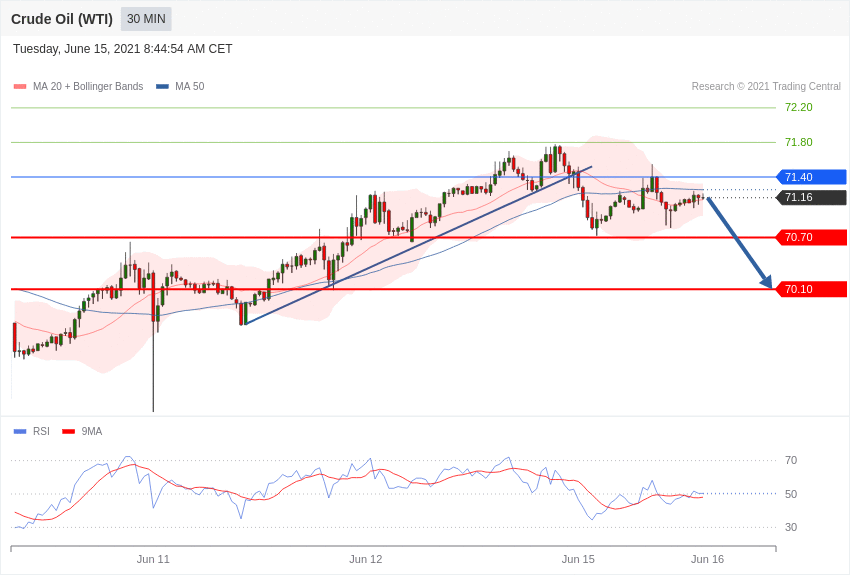Viewport: 850px width, 576px height.
Task: Click the MA 50 legend swatch
Action: point(163,87)
